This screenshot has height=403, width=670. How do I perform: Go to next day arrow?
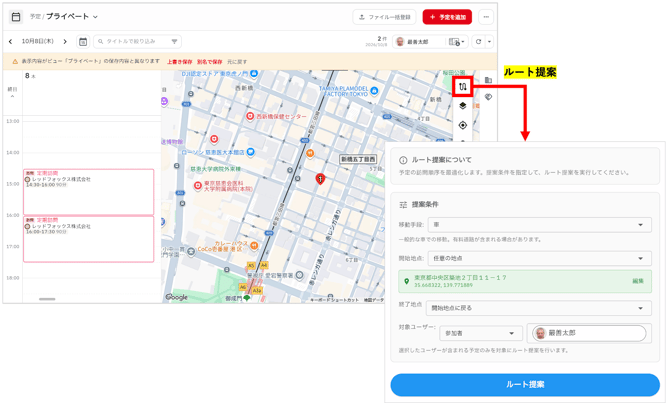(65, 41)
